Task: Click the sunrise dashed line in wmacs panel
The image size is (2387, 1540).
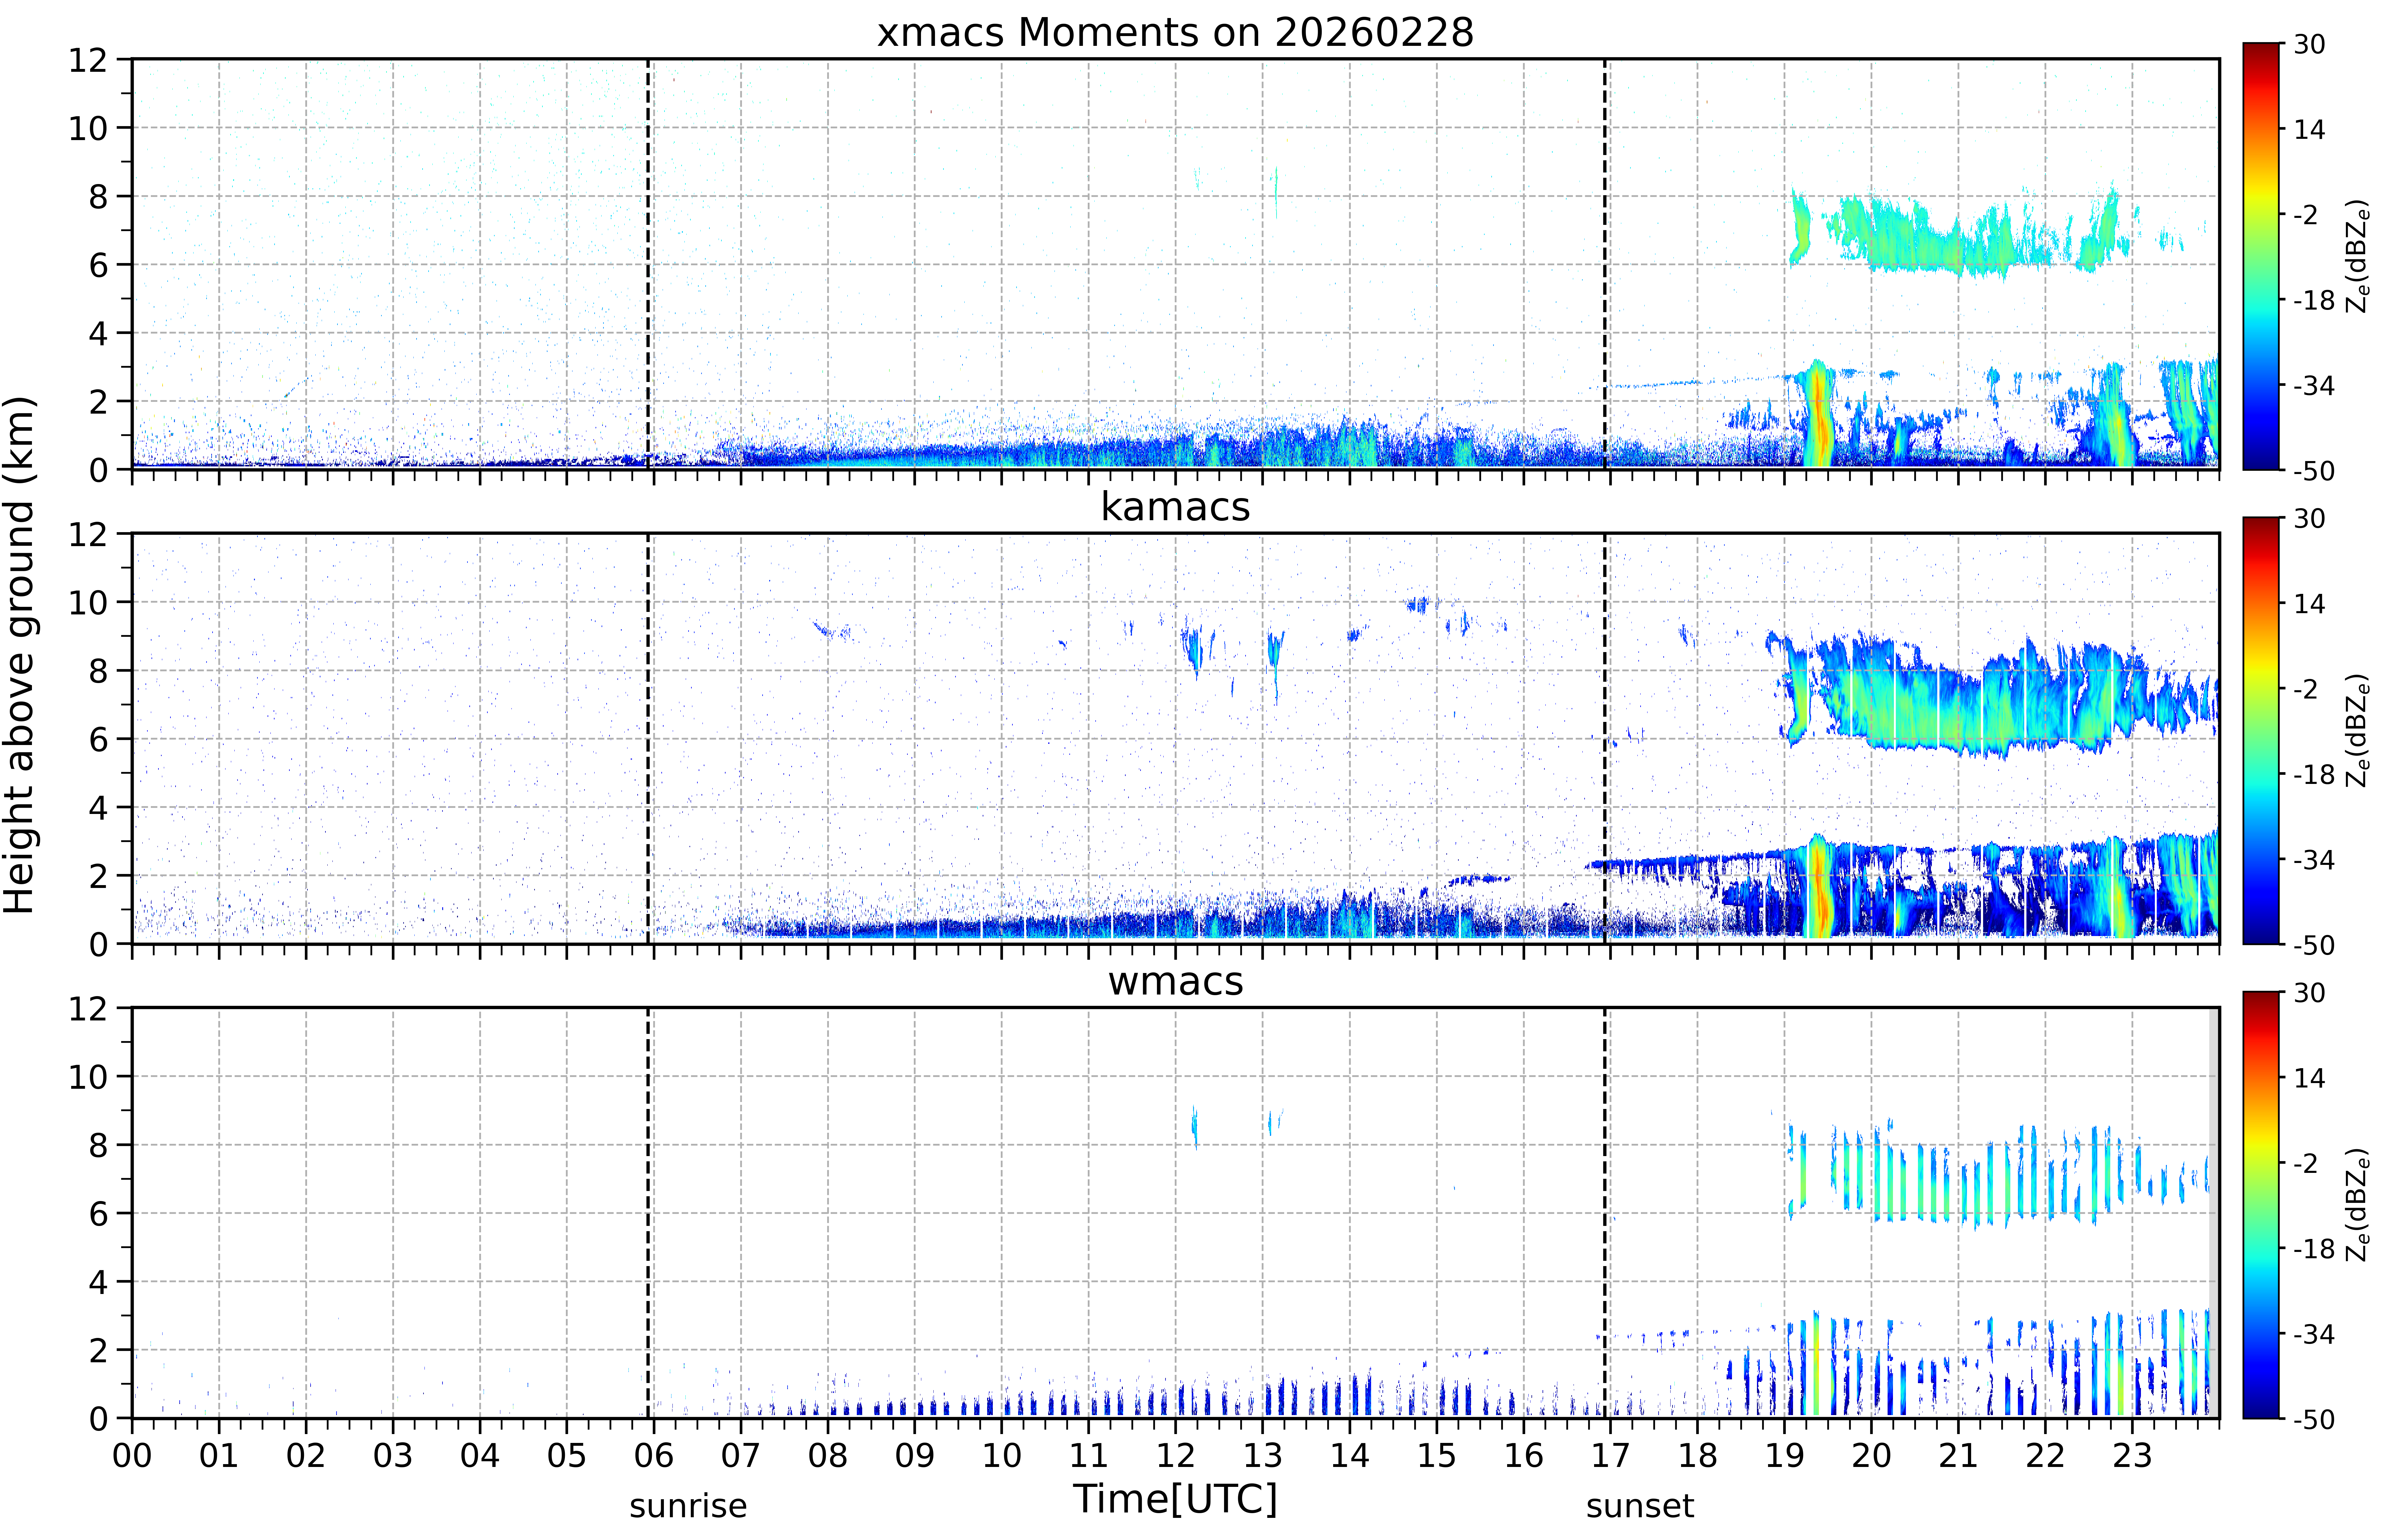Action: [648, 1213]
